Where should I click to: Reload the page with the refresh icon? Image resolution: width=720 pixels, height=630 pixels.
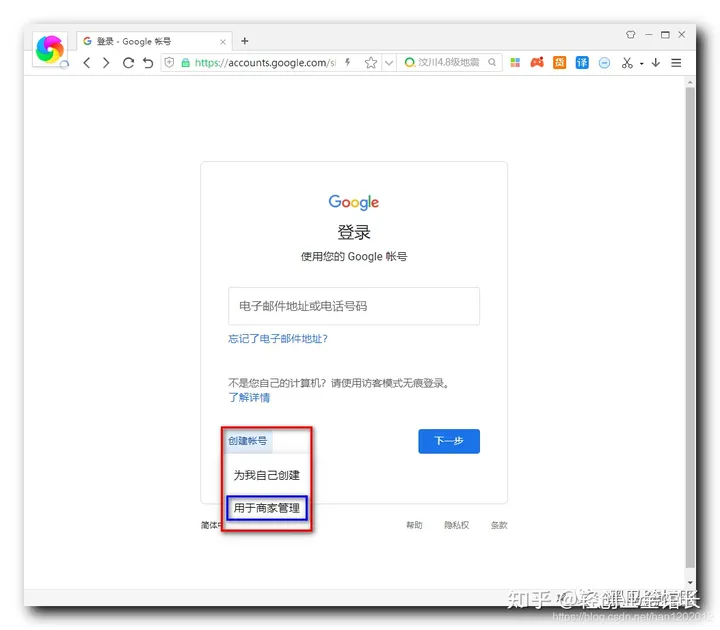pyautogui.click(x=128, y=62)
